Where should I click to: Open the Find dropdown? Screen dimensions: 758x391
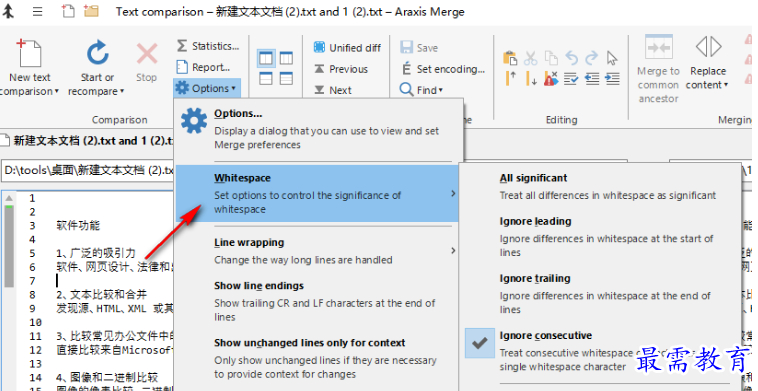(x=421, y=90)
